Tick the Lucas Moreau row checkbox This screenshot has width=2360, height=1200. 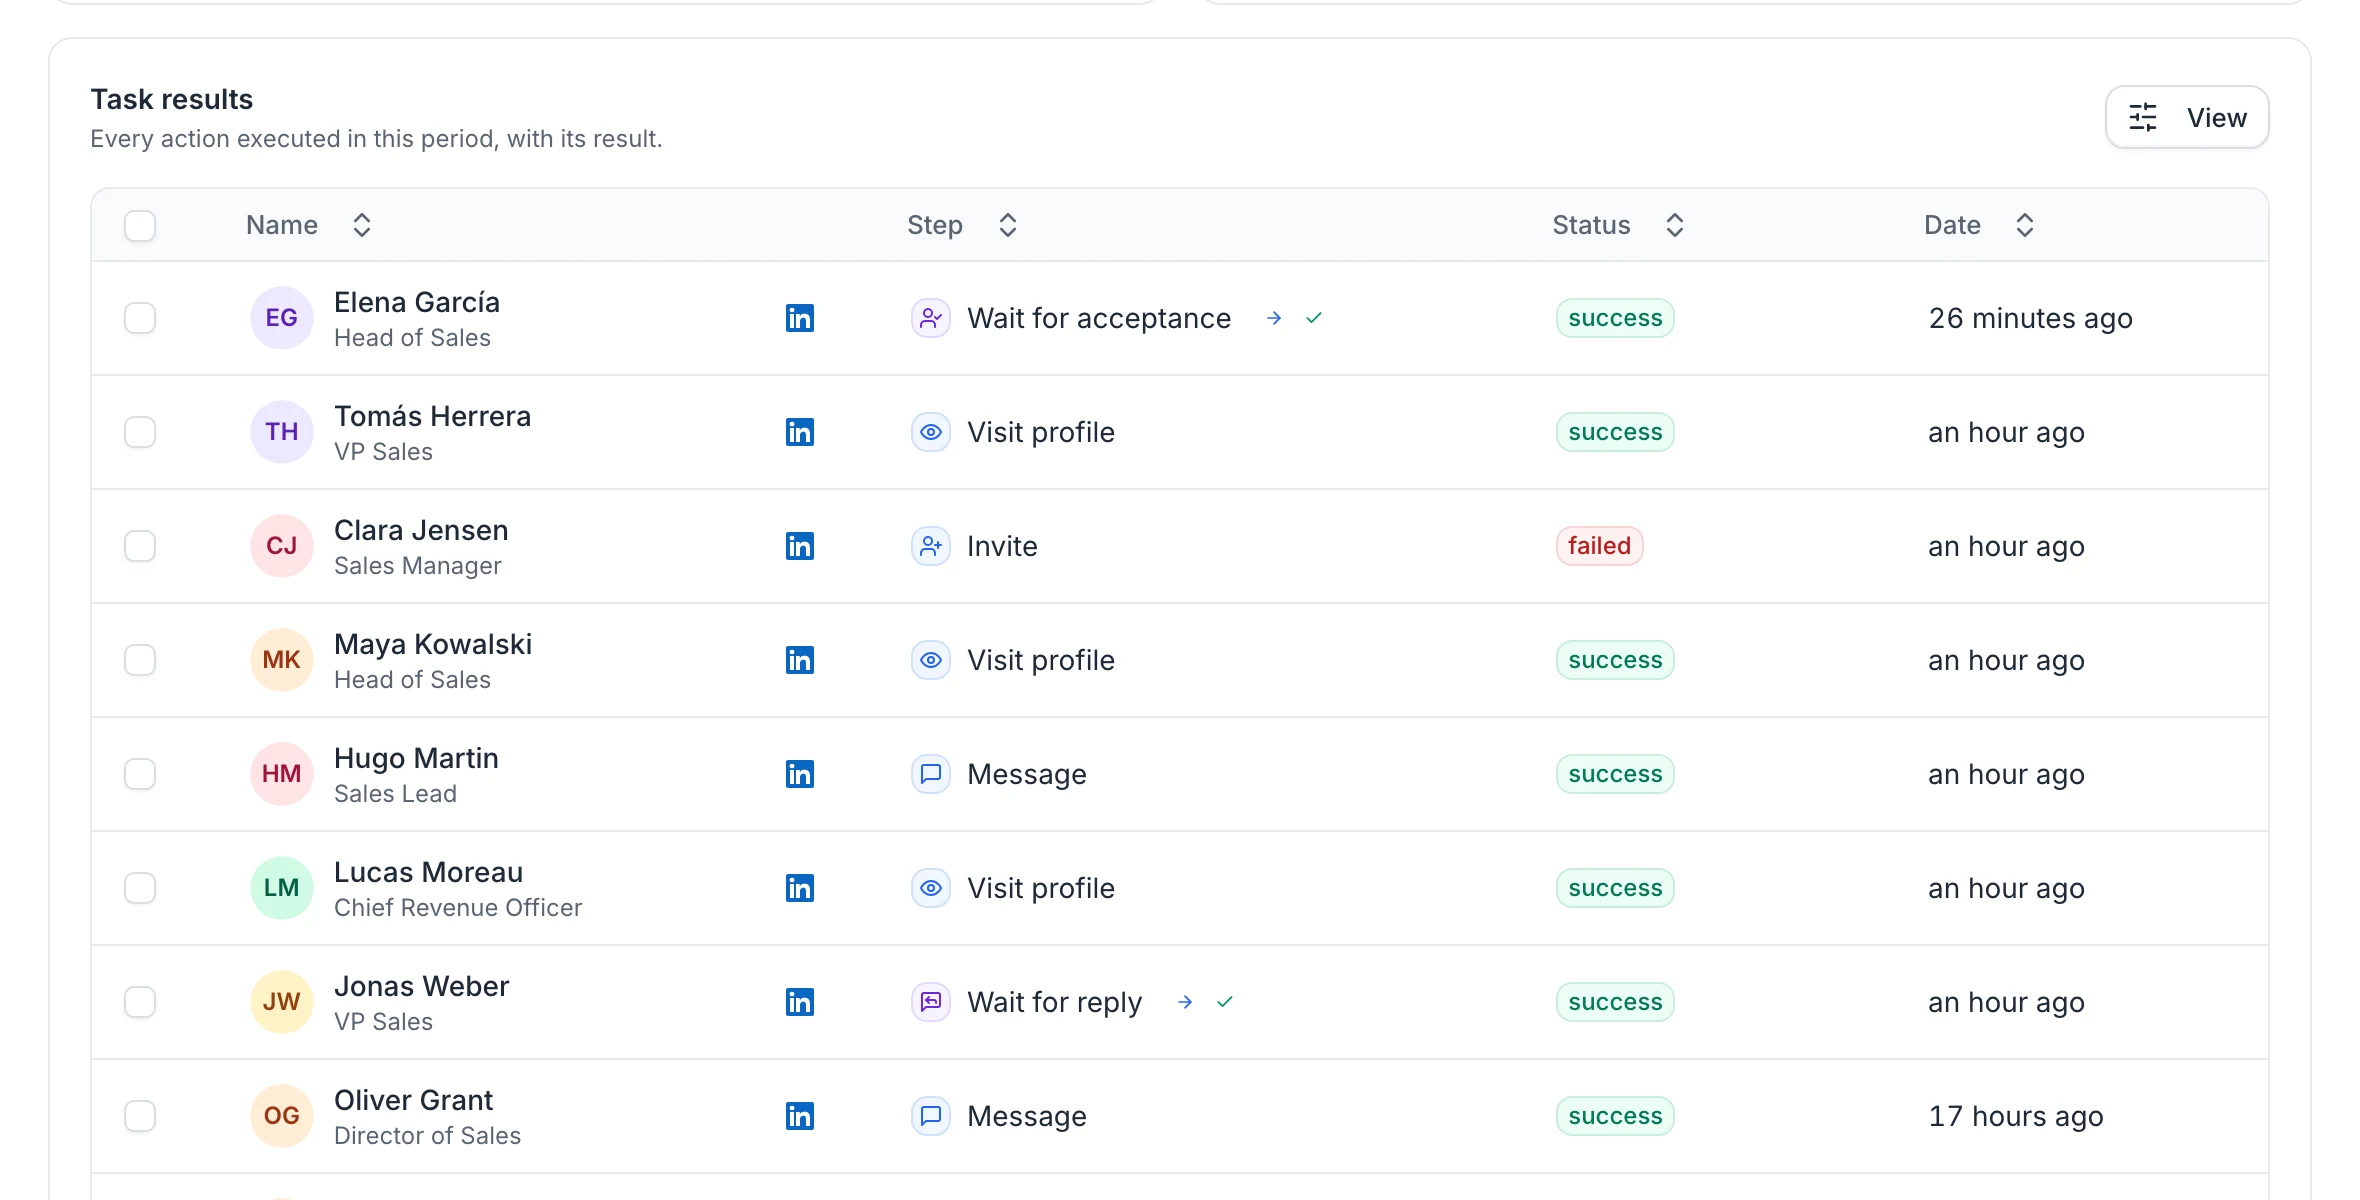coord(140,888)
